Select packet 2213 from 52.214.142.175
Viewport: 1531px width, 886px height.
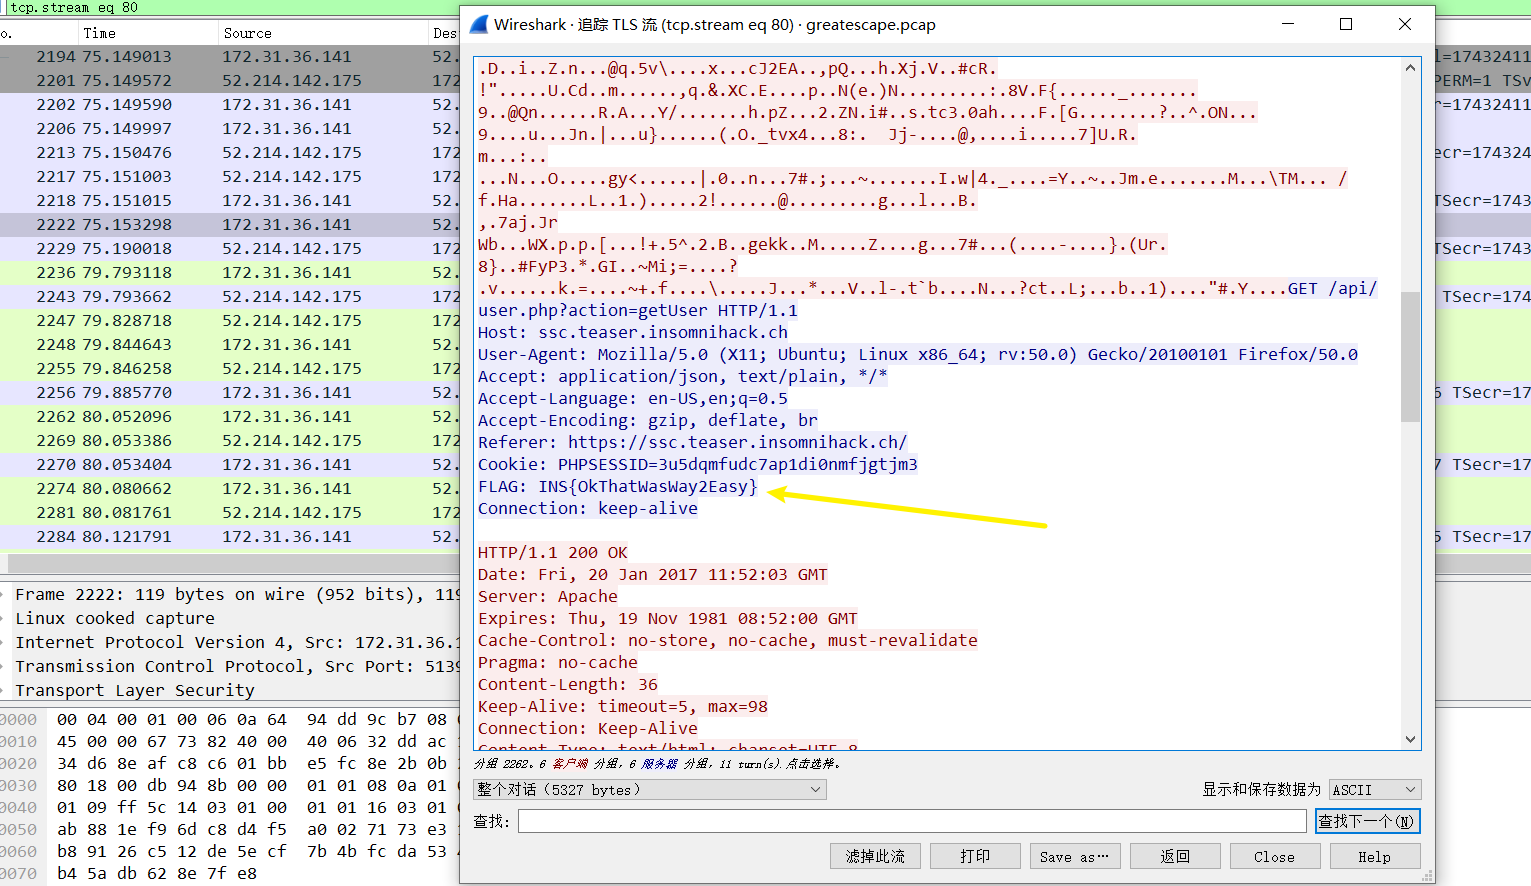(x=230, y=152)
